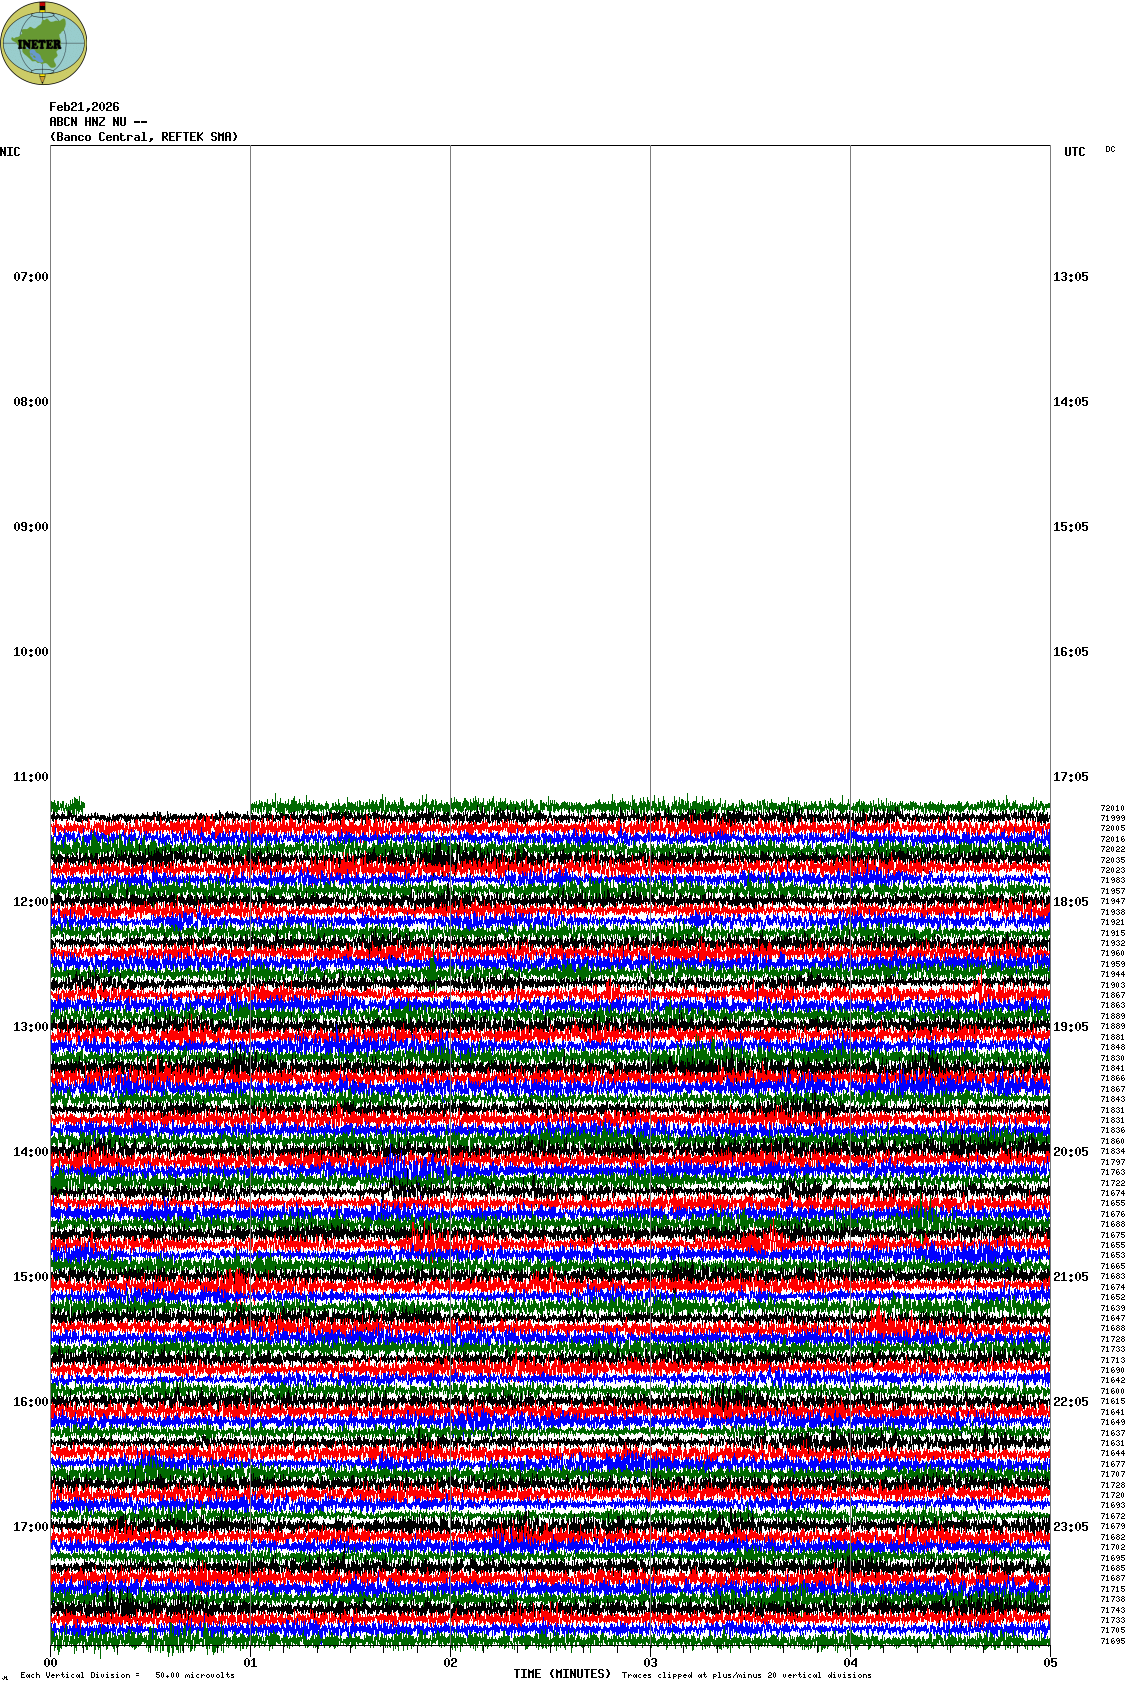This screenshot has height=1689, width=1130.
Task: Click the 03 minute tick label
Action: pos(650,1663)
